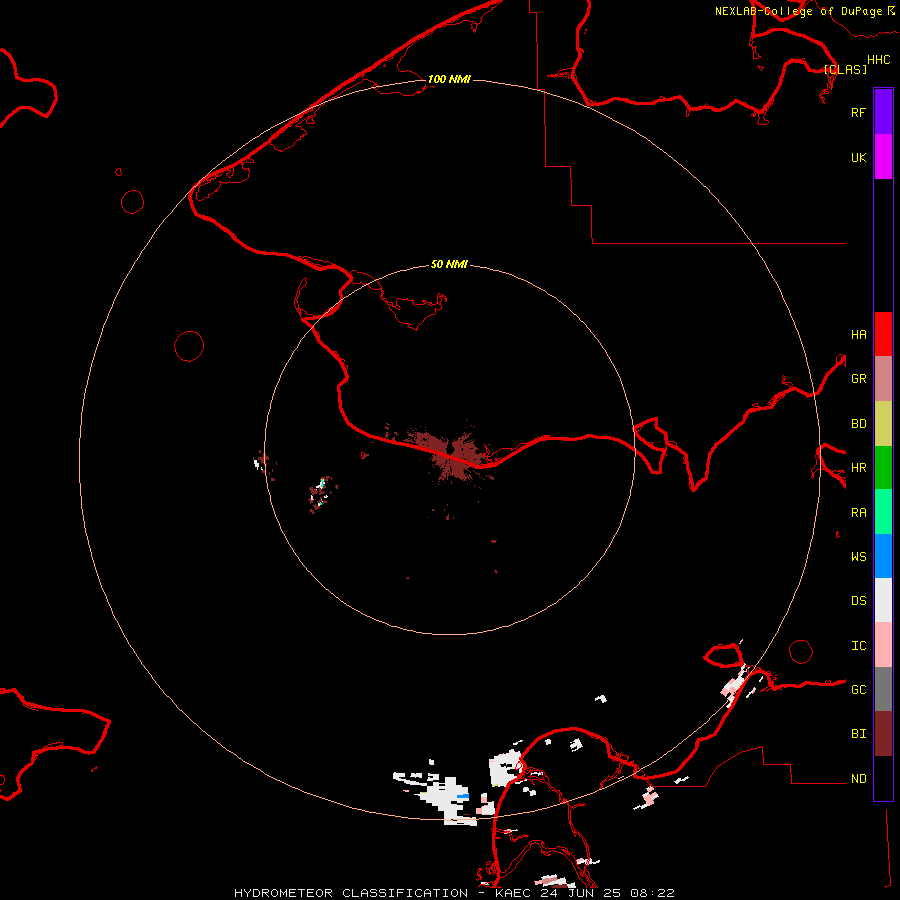Click the RF legend label
Image resolution: width=900 pixels, height=900 pixels.
click(858, 112)
